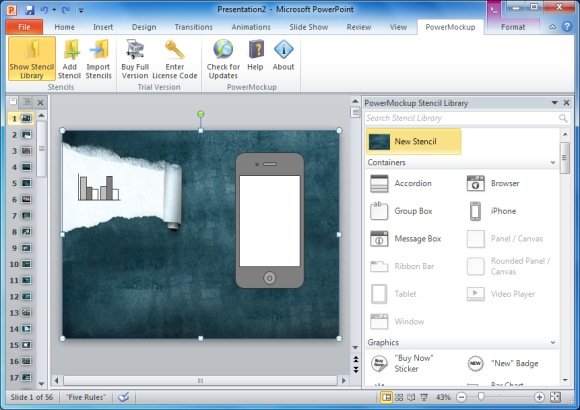Select the Accordion stencil

(x=401, y=184)
